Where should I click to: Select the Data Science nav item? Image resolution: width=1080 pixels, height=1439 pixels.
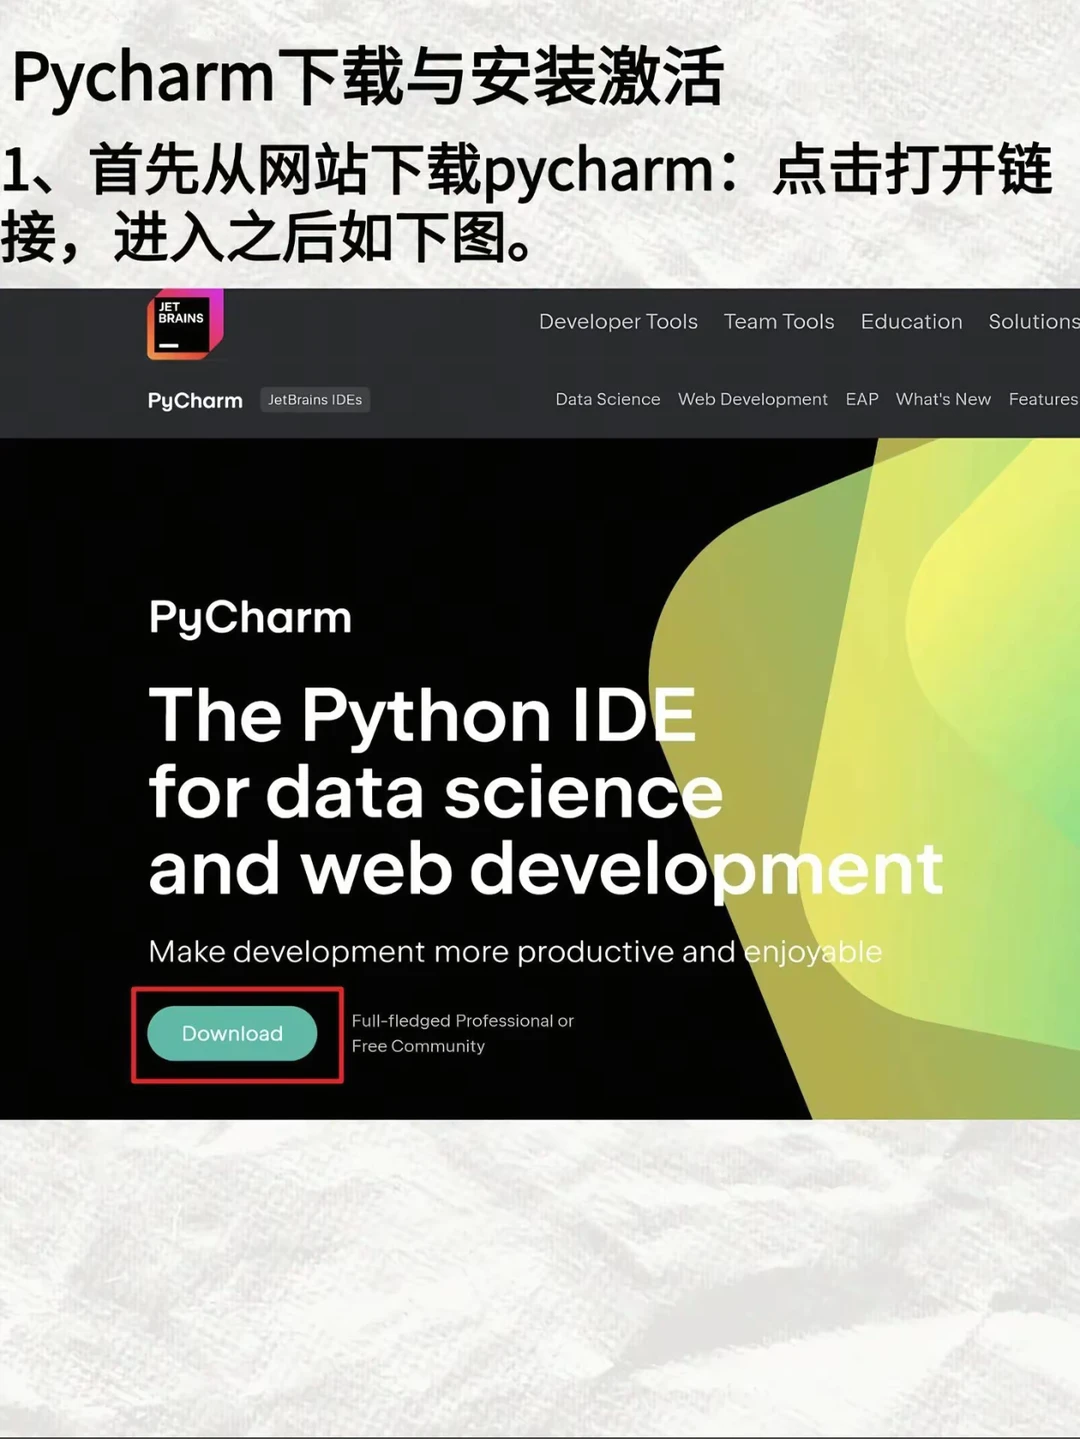pyautogui.click(x=607, y=399)
